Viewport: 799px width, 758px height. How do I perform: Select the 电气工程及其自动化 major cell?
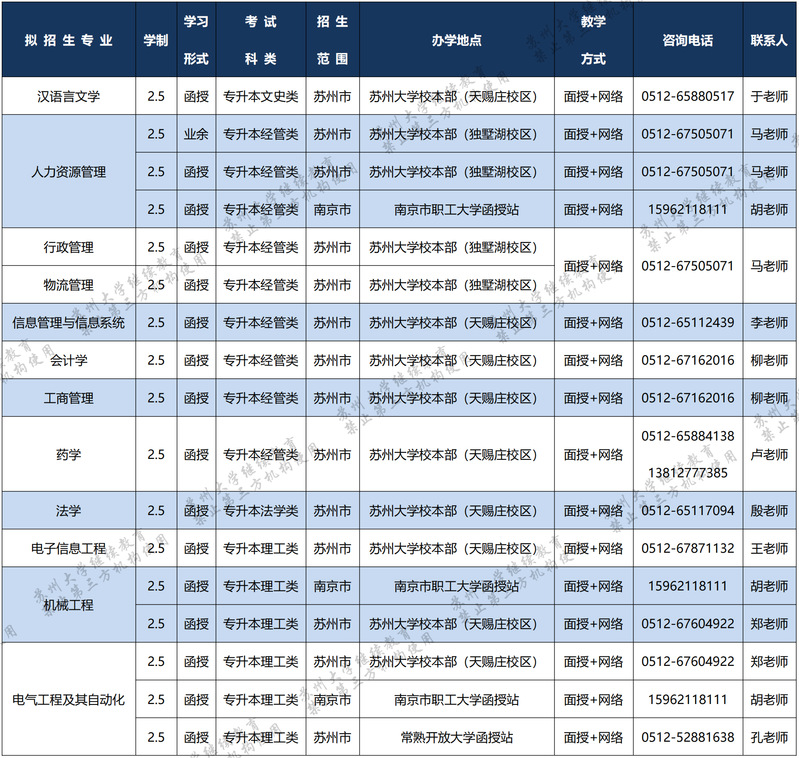click(x=69, y=700)
